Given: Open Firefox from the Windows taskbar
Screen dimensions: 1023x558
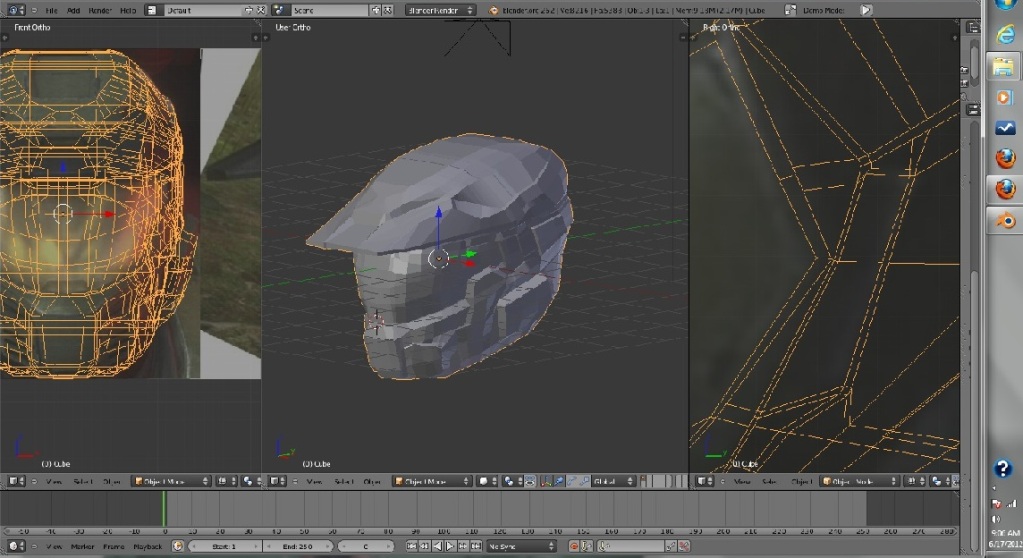Looking at the screenshot, I should click(1005, 158).
